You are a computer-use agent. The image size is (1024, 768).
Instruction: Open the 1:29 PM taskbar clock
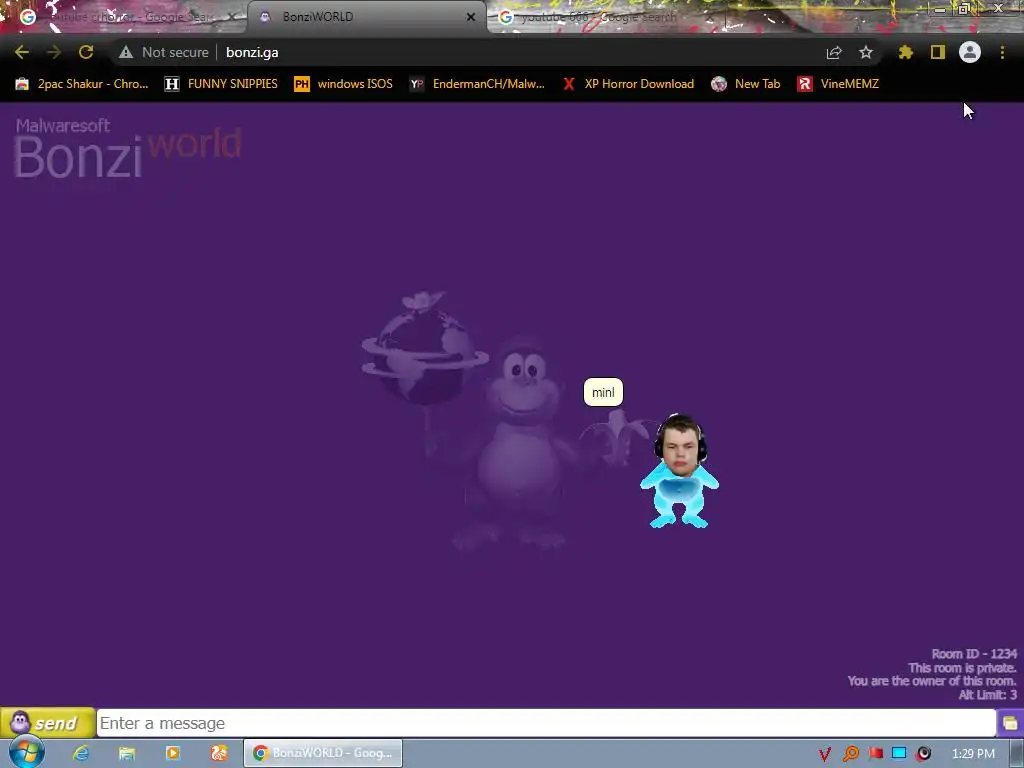[x=973, y=754]
